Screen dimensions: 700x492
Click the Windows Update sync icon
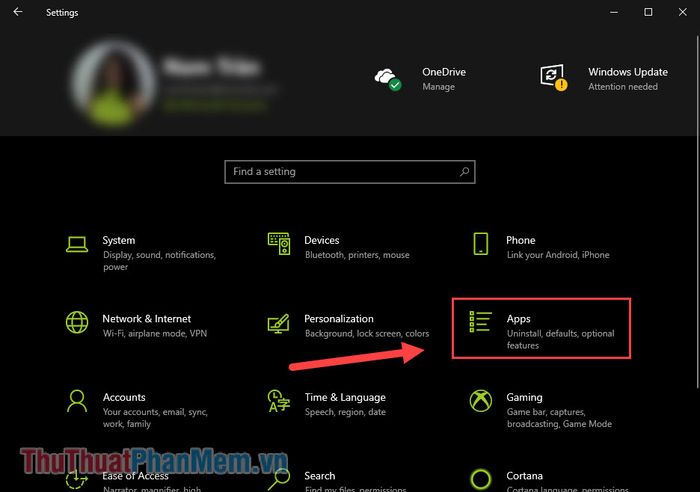tap(554, 78)
